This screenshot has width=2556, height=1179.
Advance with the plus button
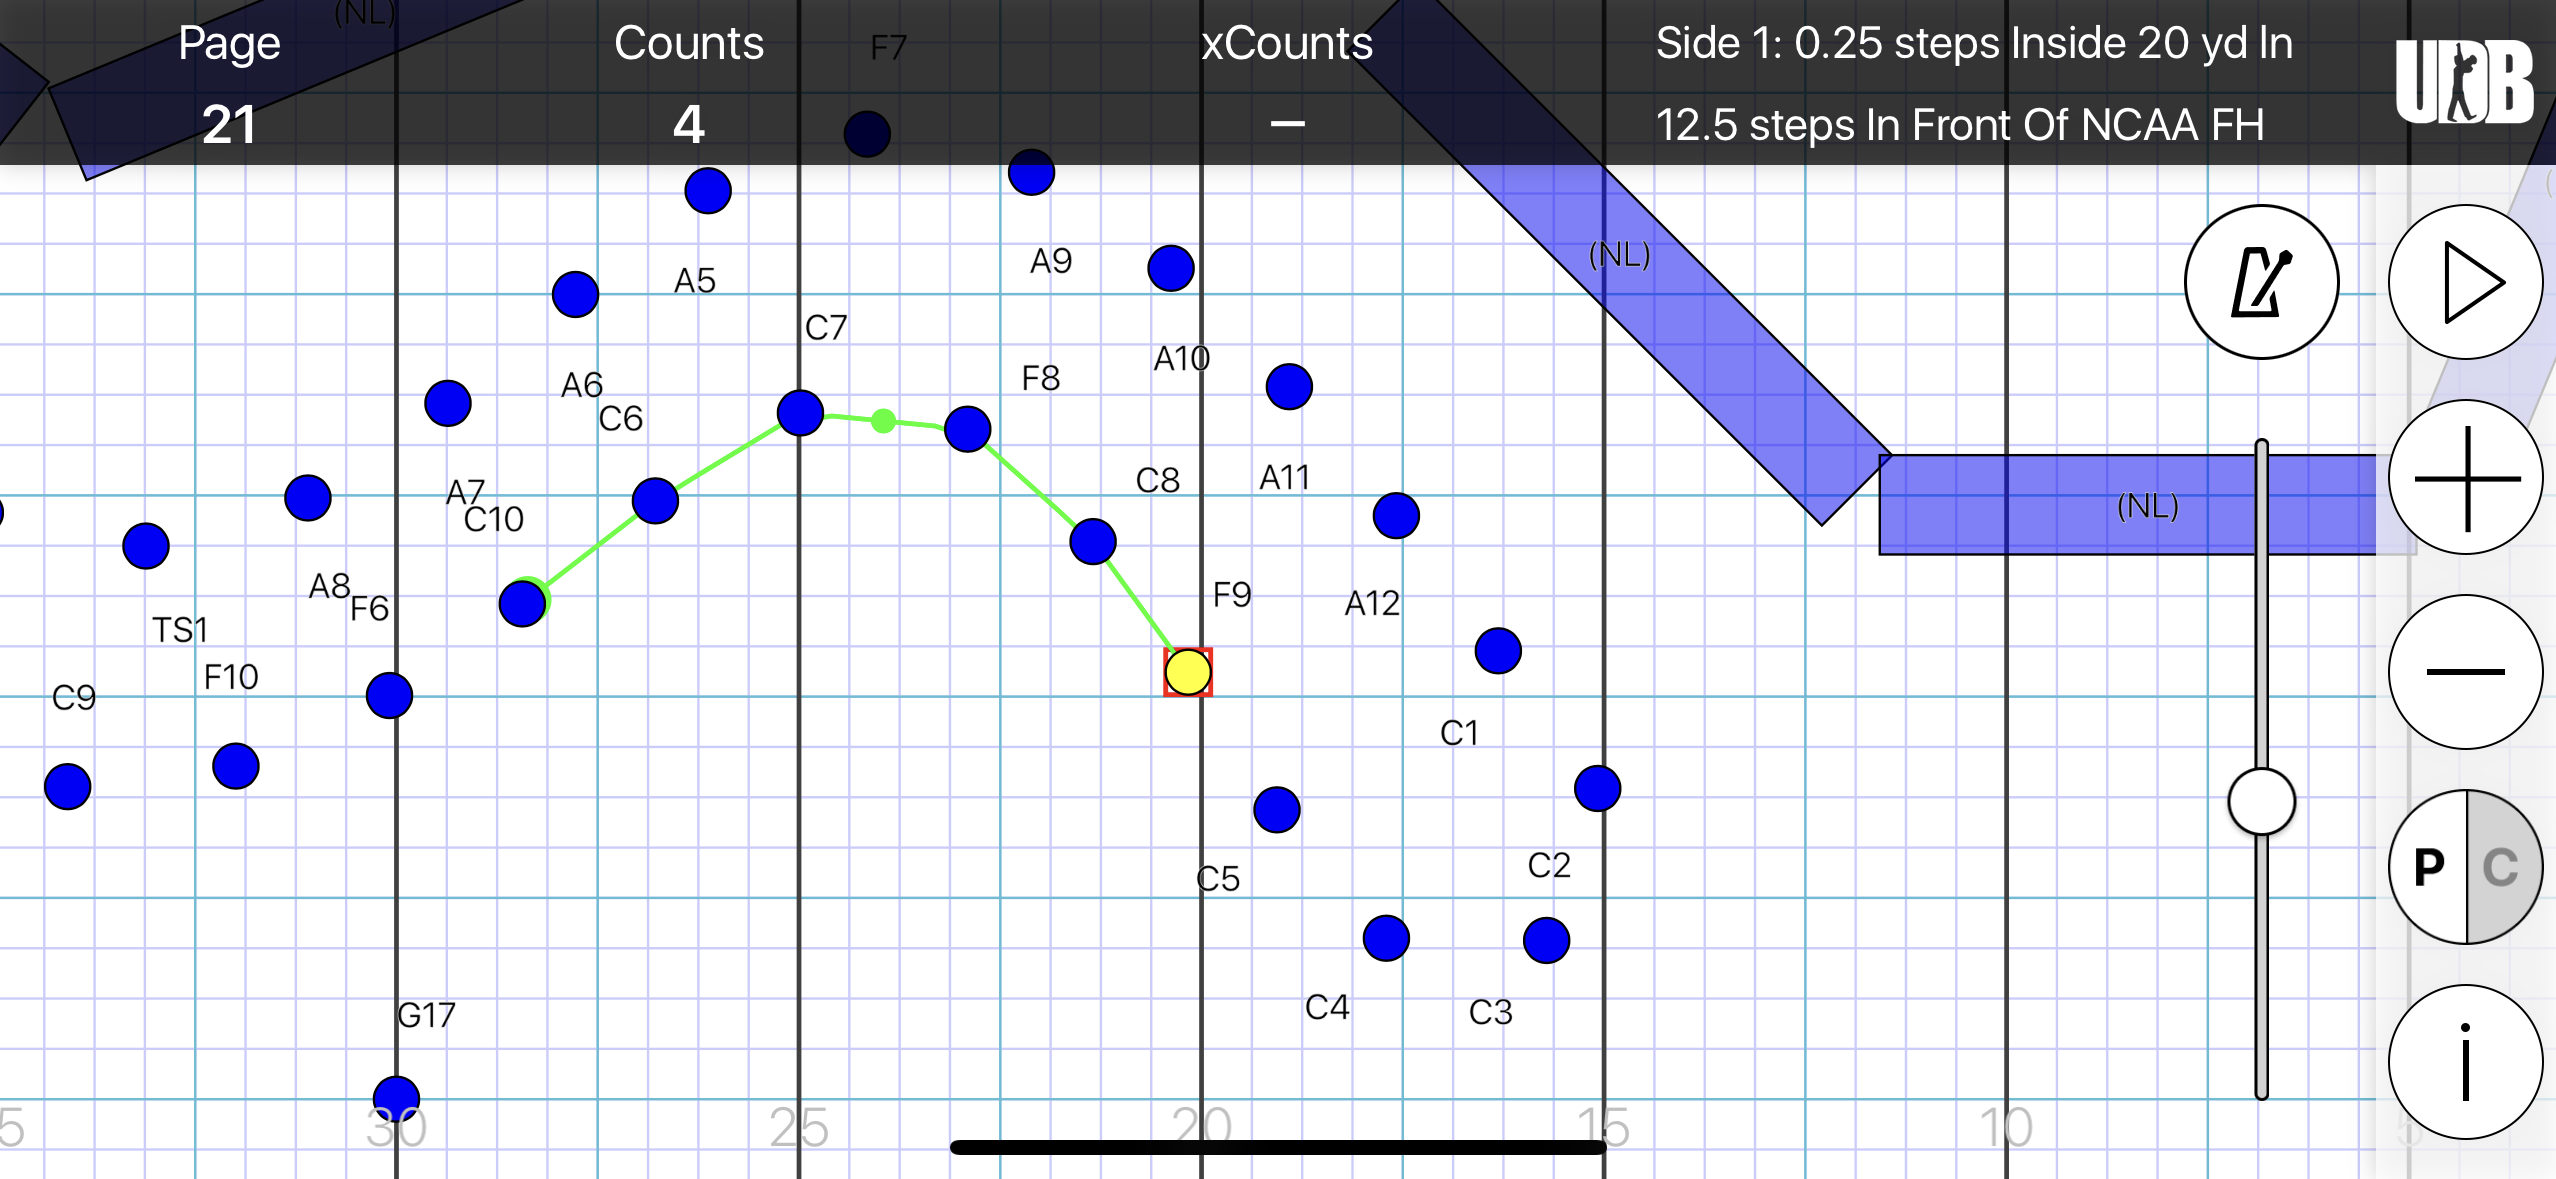(2465, 477)
